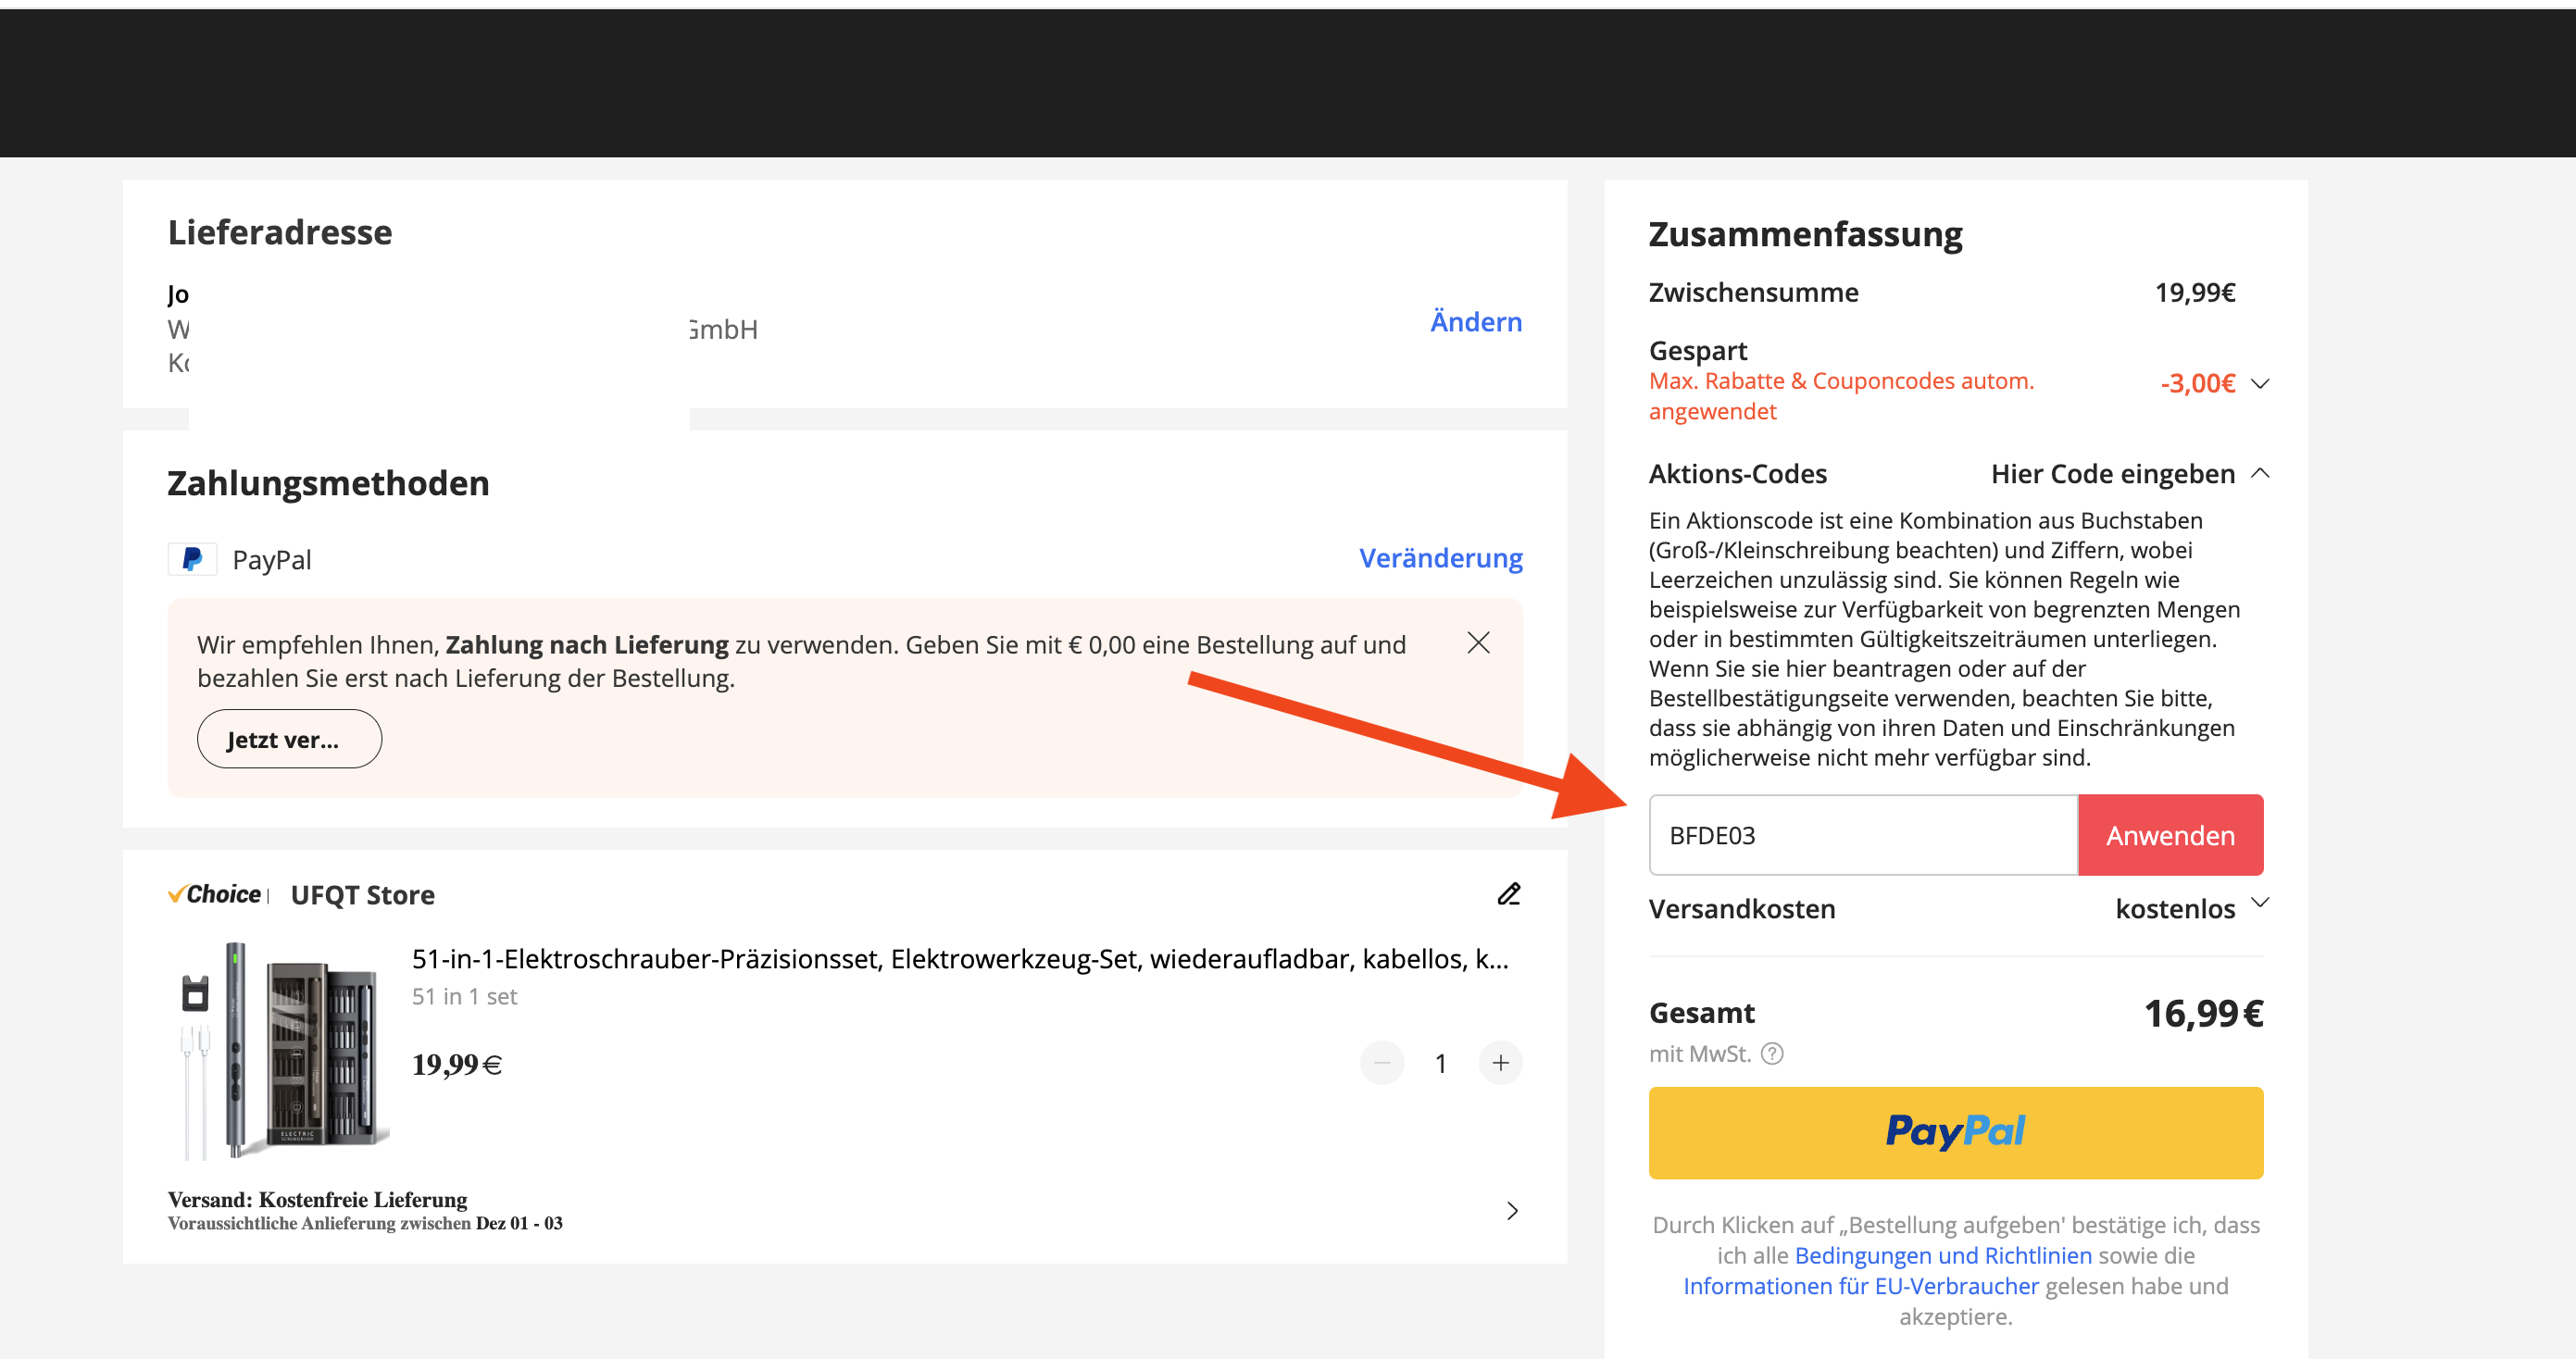Click the product price '19,99€'
The image size is (2576, 1359).
click(x=457, y=1065)
